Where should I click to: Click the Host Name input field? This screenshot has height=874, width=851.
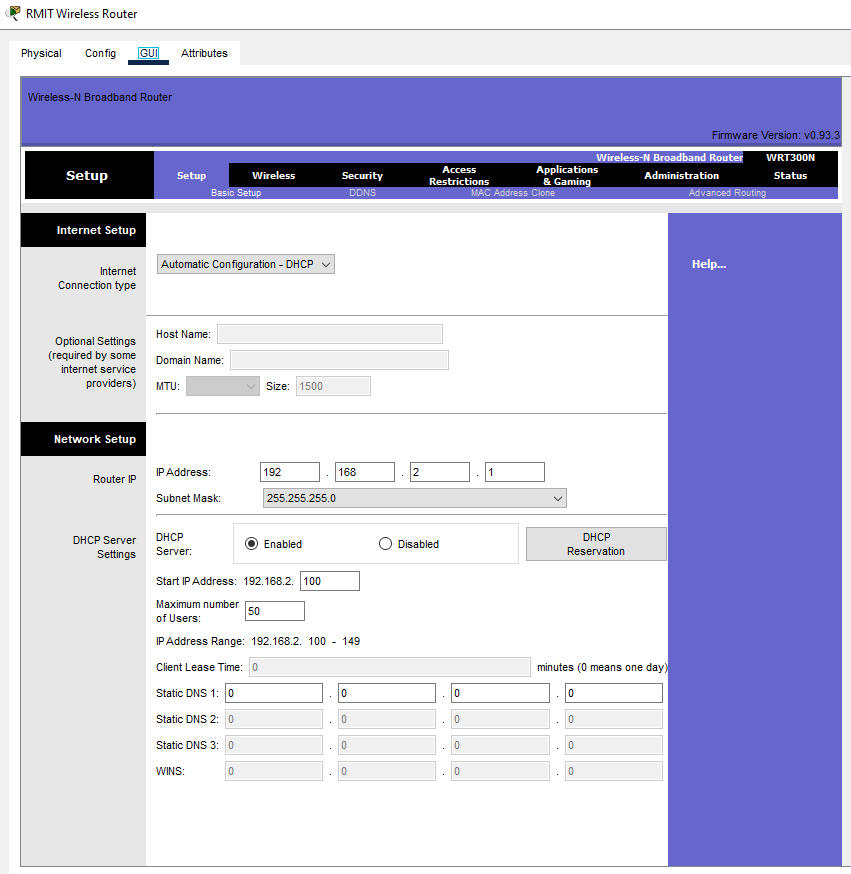point(330,334)
